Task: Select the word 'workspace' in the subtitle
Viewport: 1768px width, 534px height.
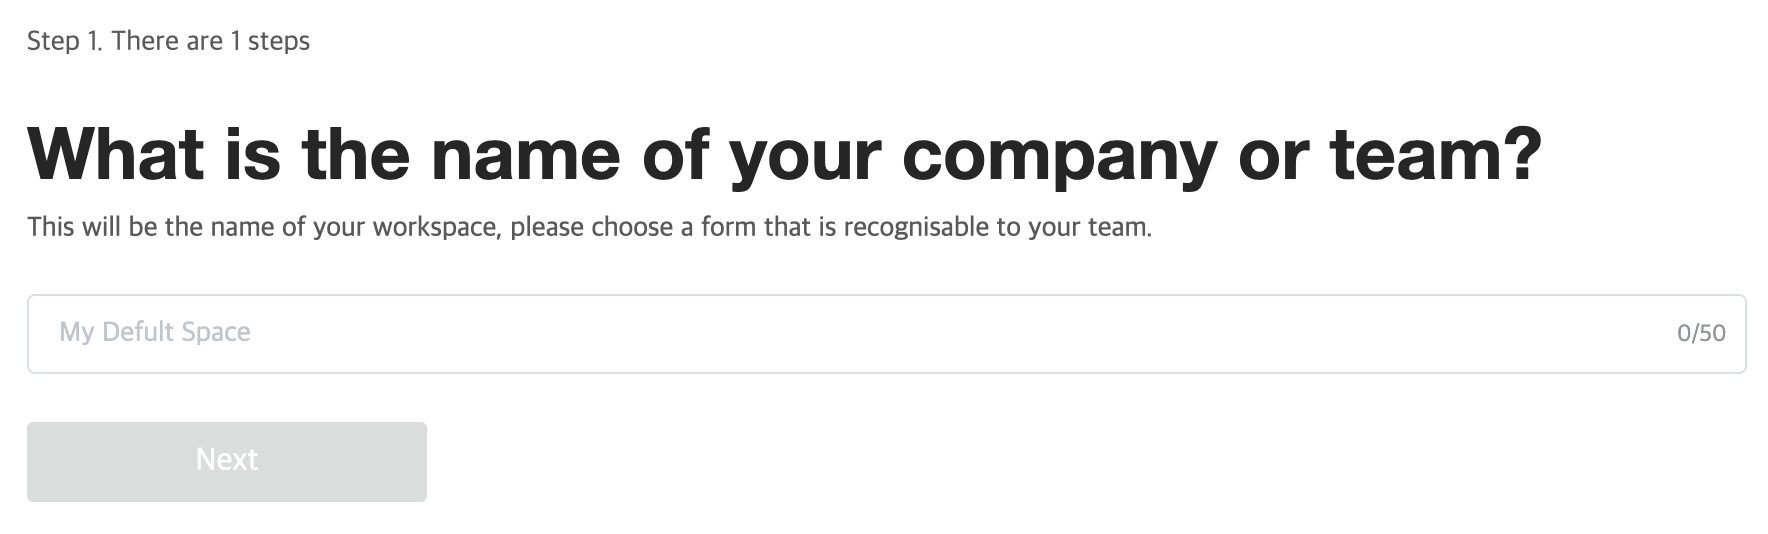Action: [434, 228]
